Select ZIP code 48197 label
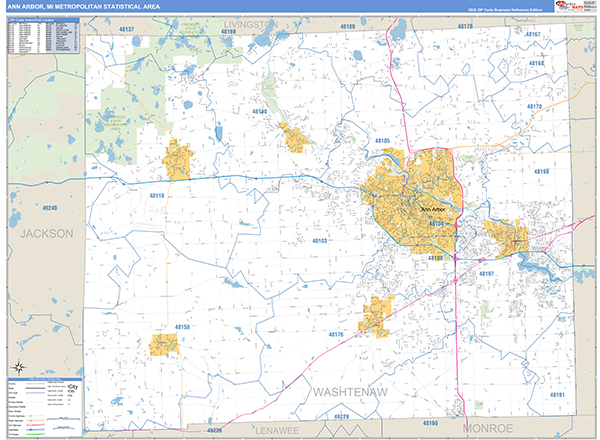The width and height of the screenshot is (600, 440). (487, 273)
